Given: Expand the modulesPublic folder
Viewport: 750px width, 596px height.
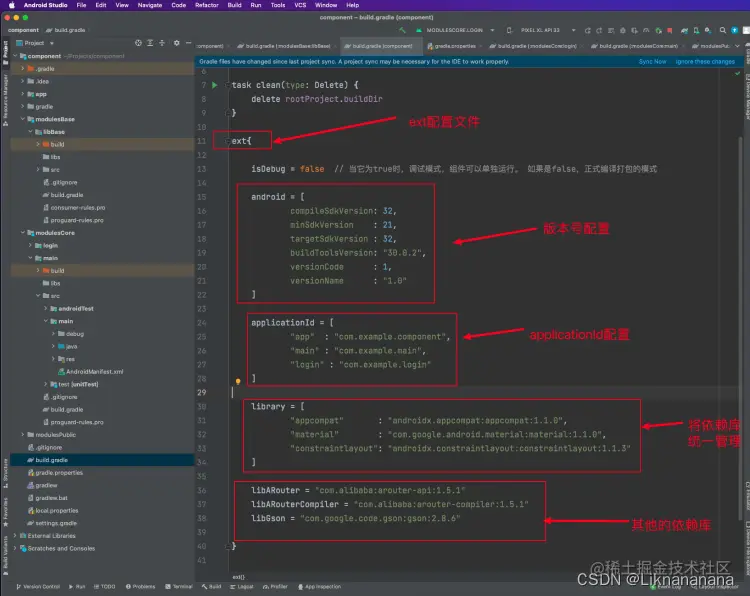Looking at the screenshot, I should click(x=22, y=435).
